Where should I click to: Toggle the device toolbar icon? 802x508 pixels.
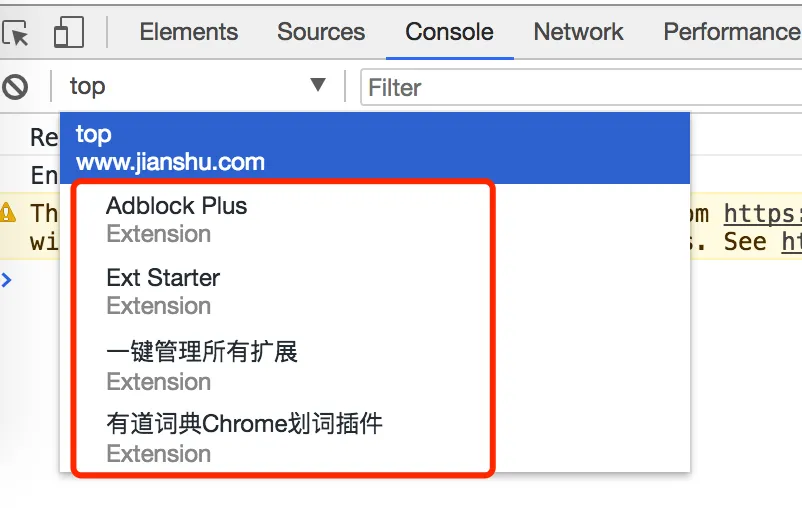[69, 32]
